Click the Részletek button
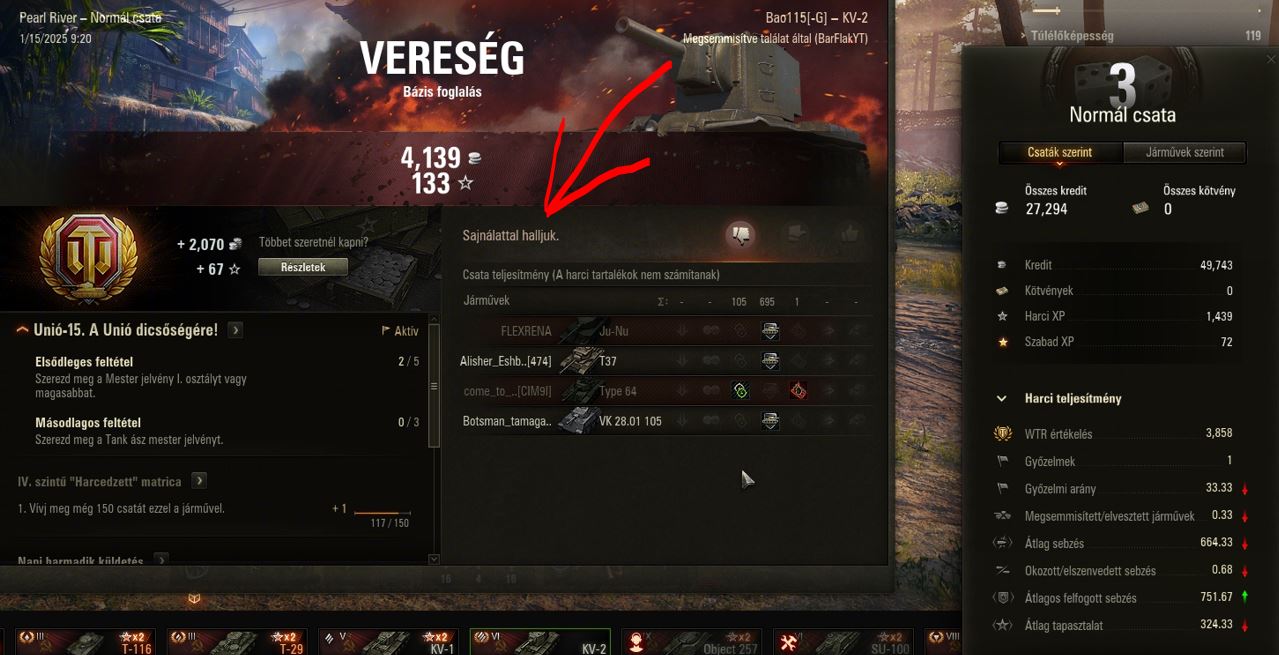Image resolution: width=1279 pixels, height=655 pixels. (304, 267)
